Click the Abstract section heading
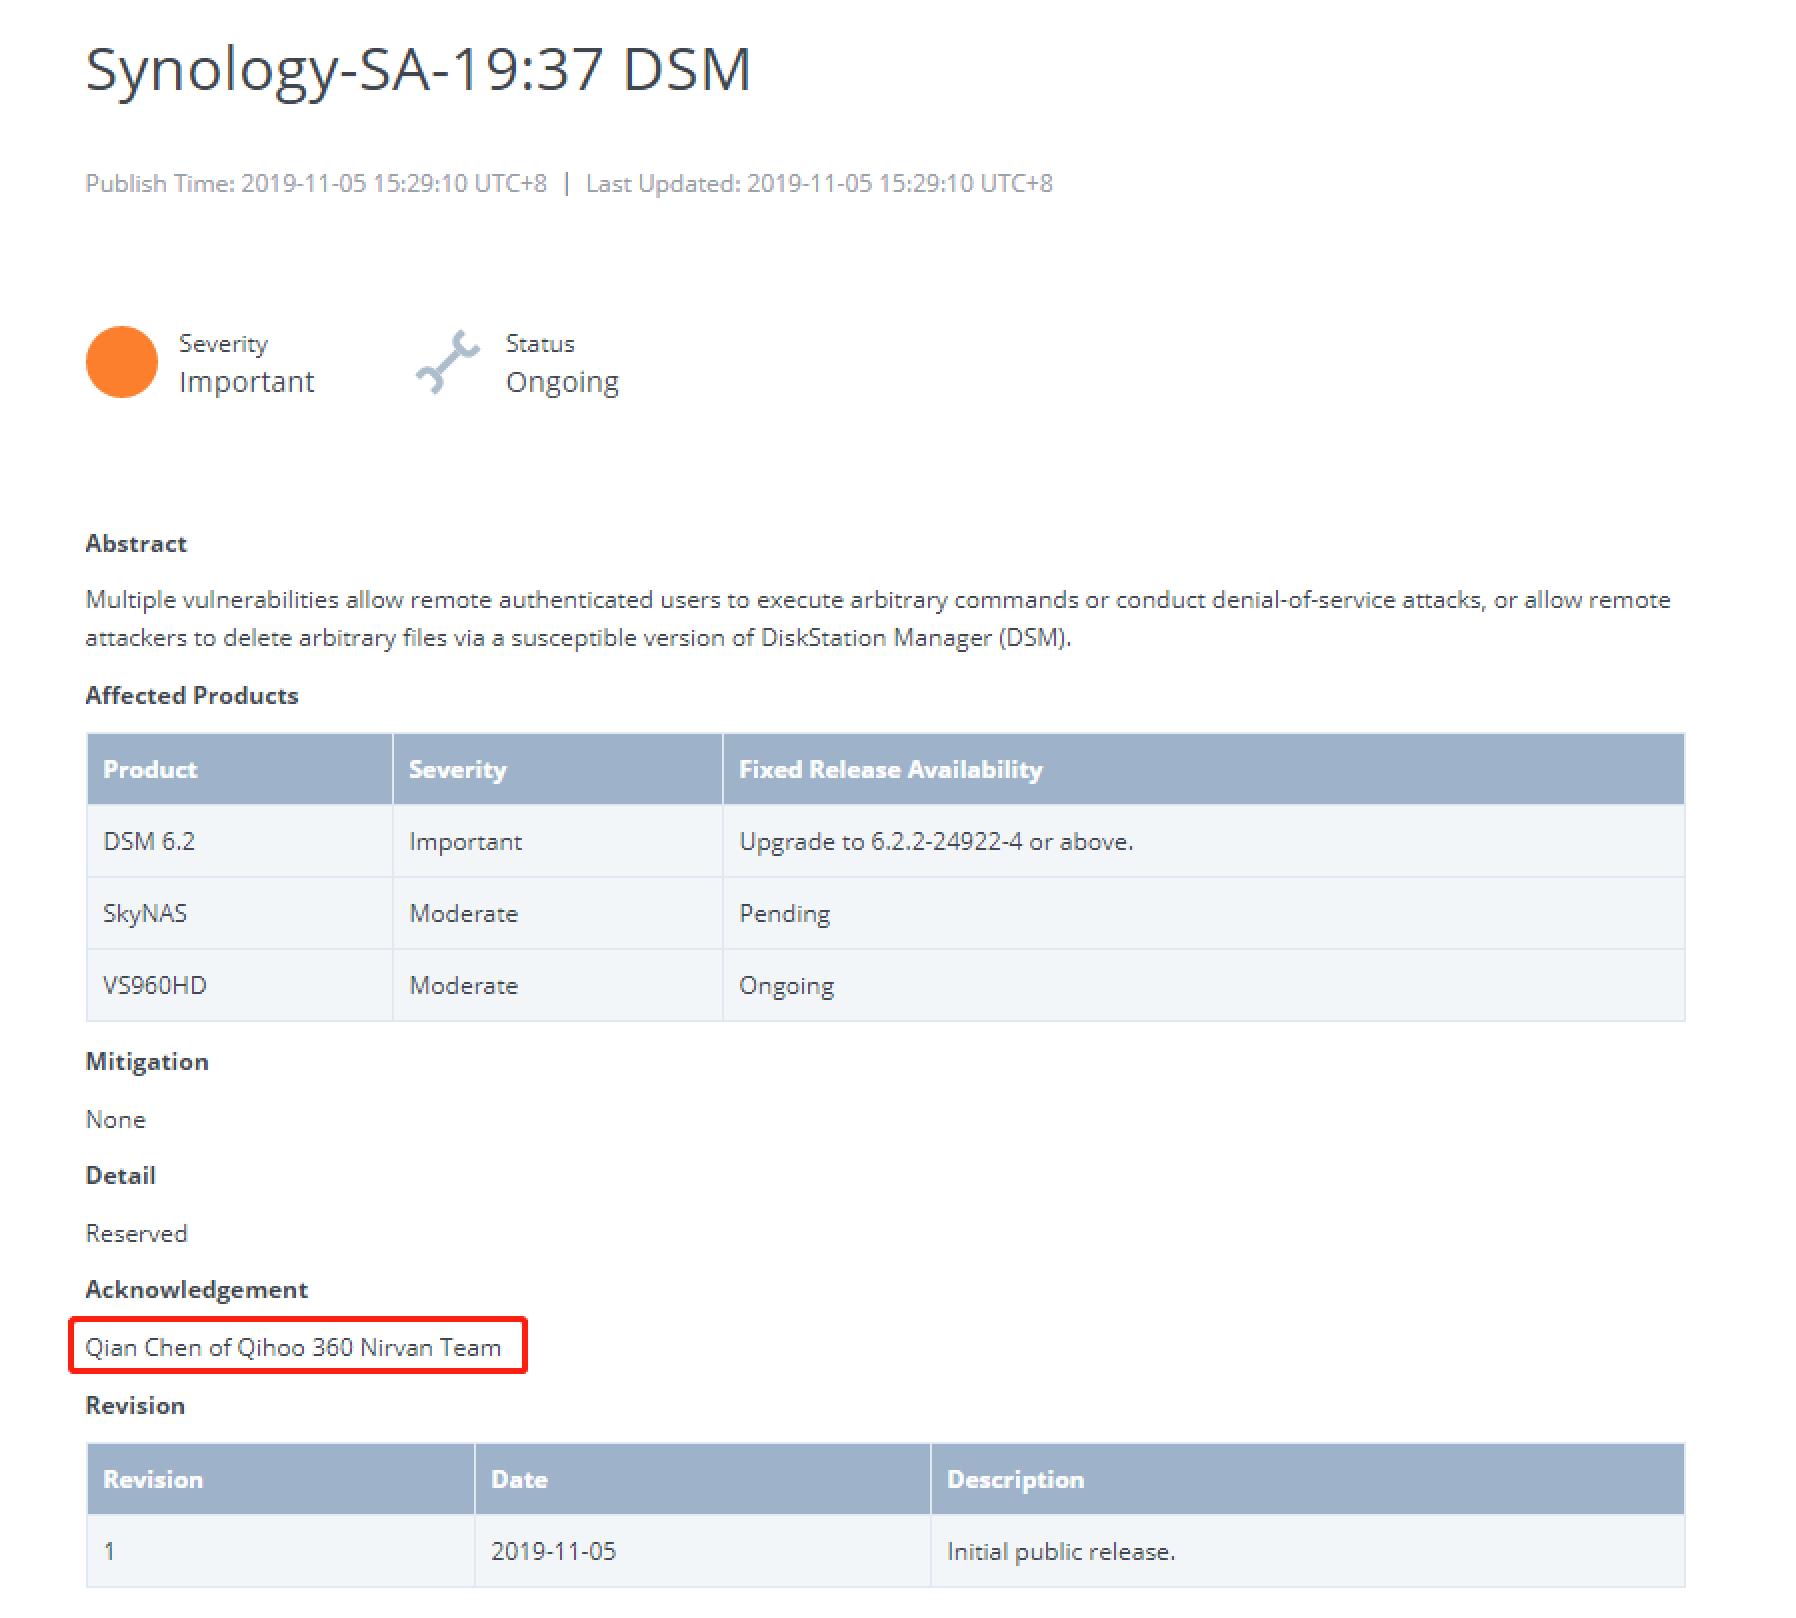 click(x=136, y=543)
